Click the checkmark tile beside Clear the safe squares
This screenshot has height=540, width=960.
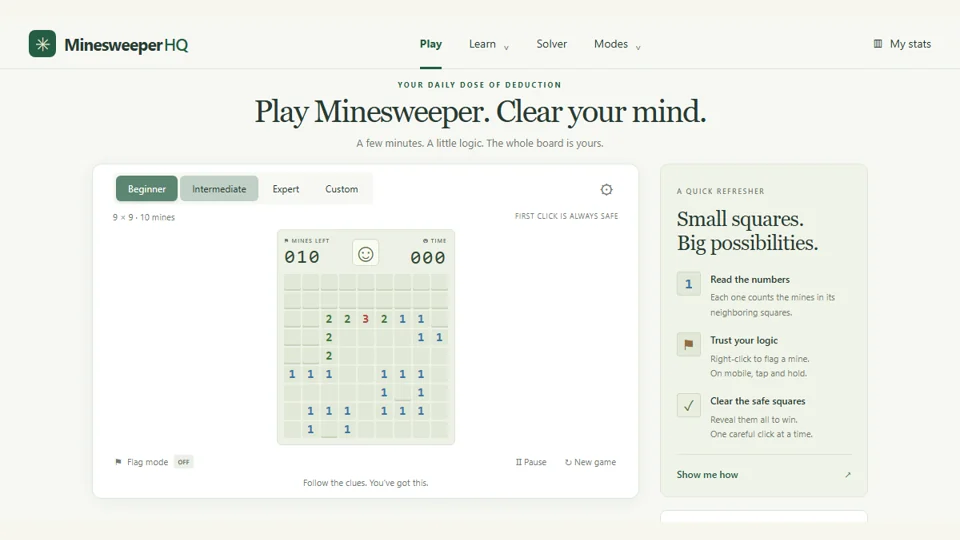689,405
